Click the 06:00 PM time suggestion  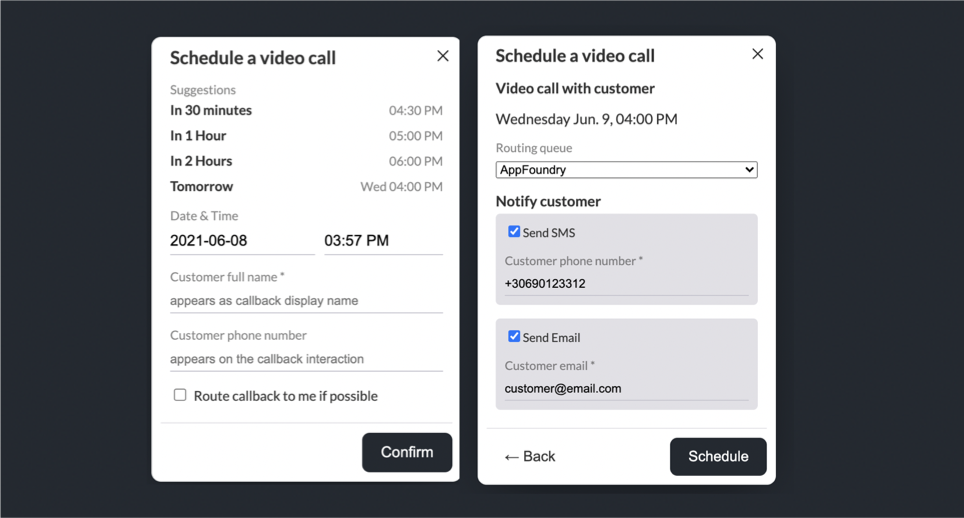click(415, 161)
